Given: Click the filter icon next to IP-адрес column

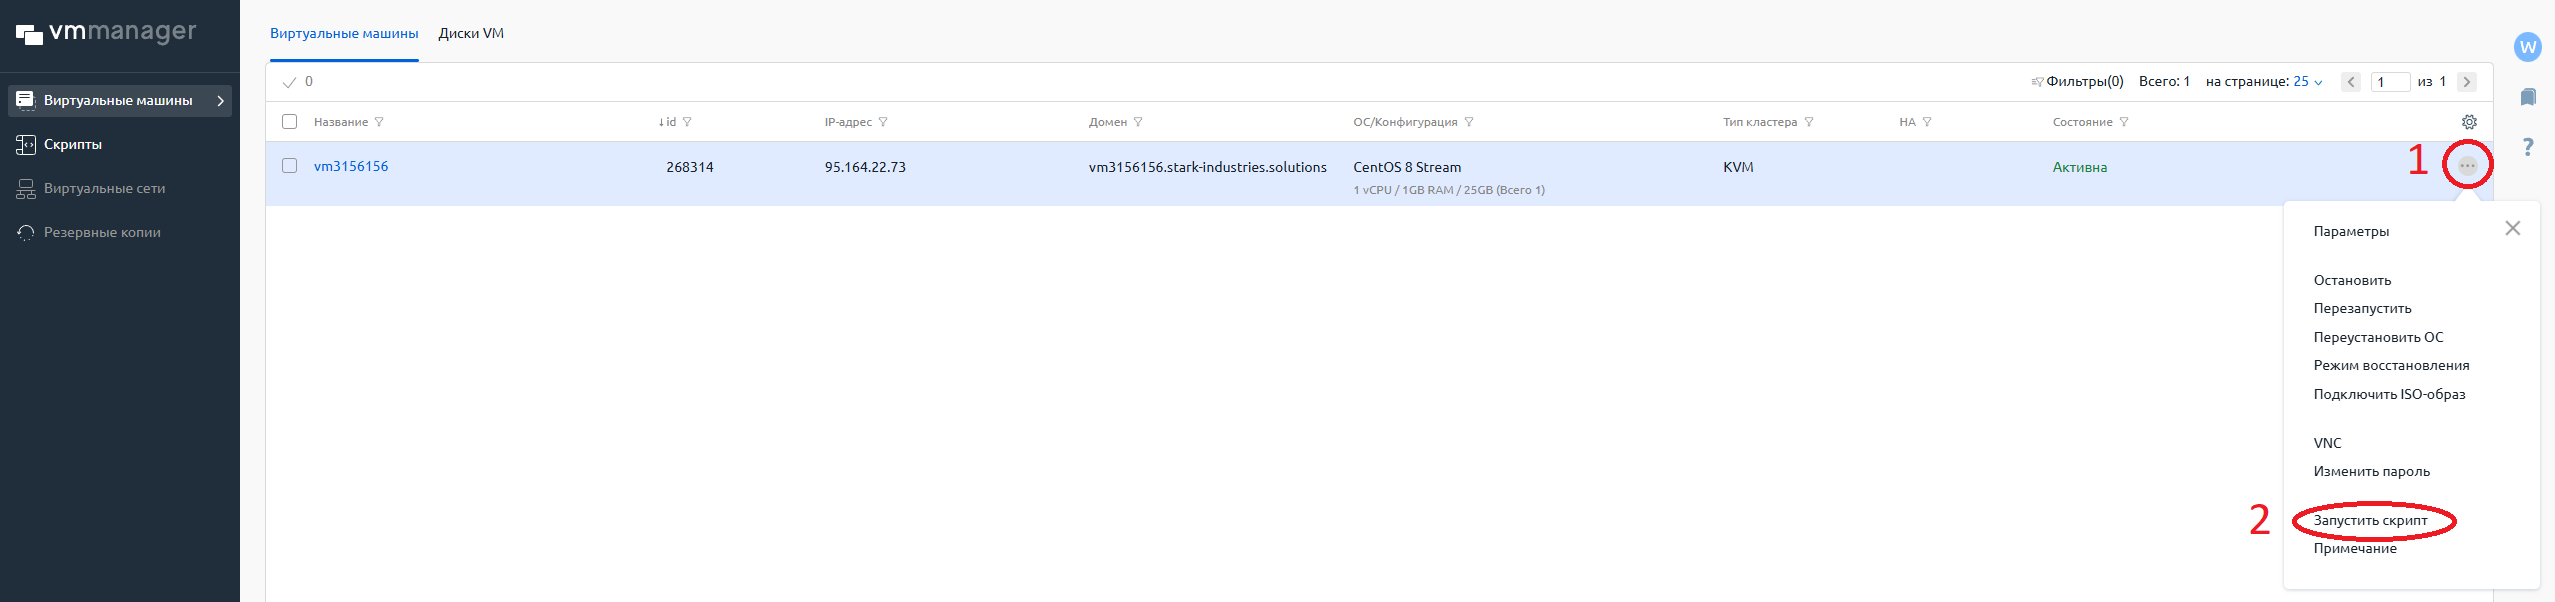Looking at the screenshot, I should pos(883,122).
